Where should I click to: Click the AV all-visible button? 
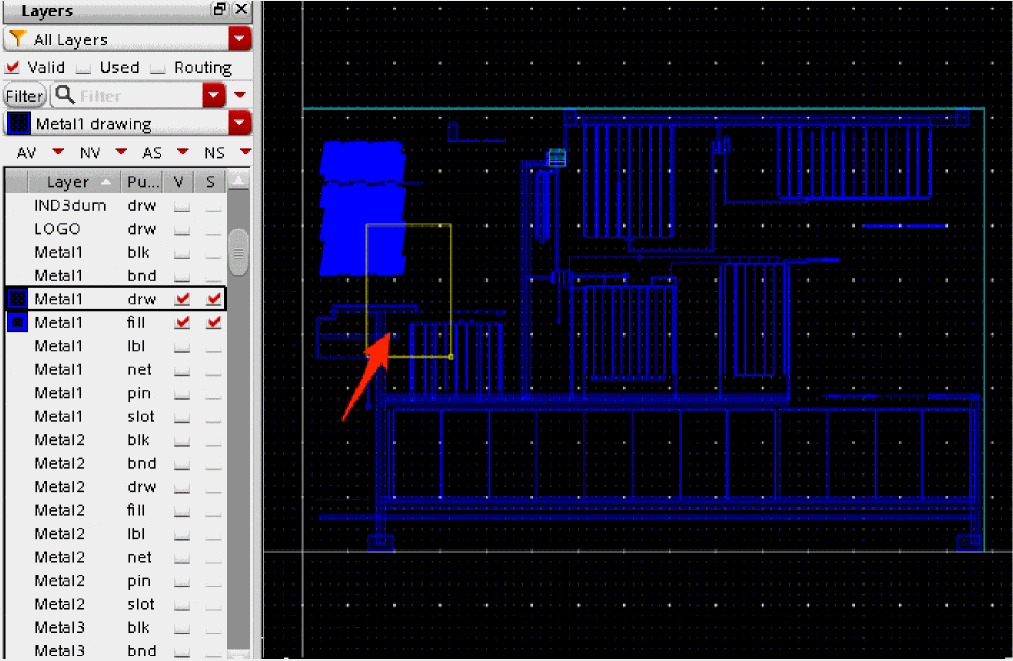click(26, 152)
